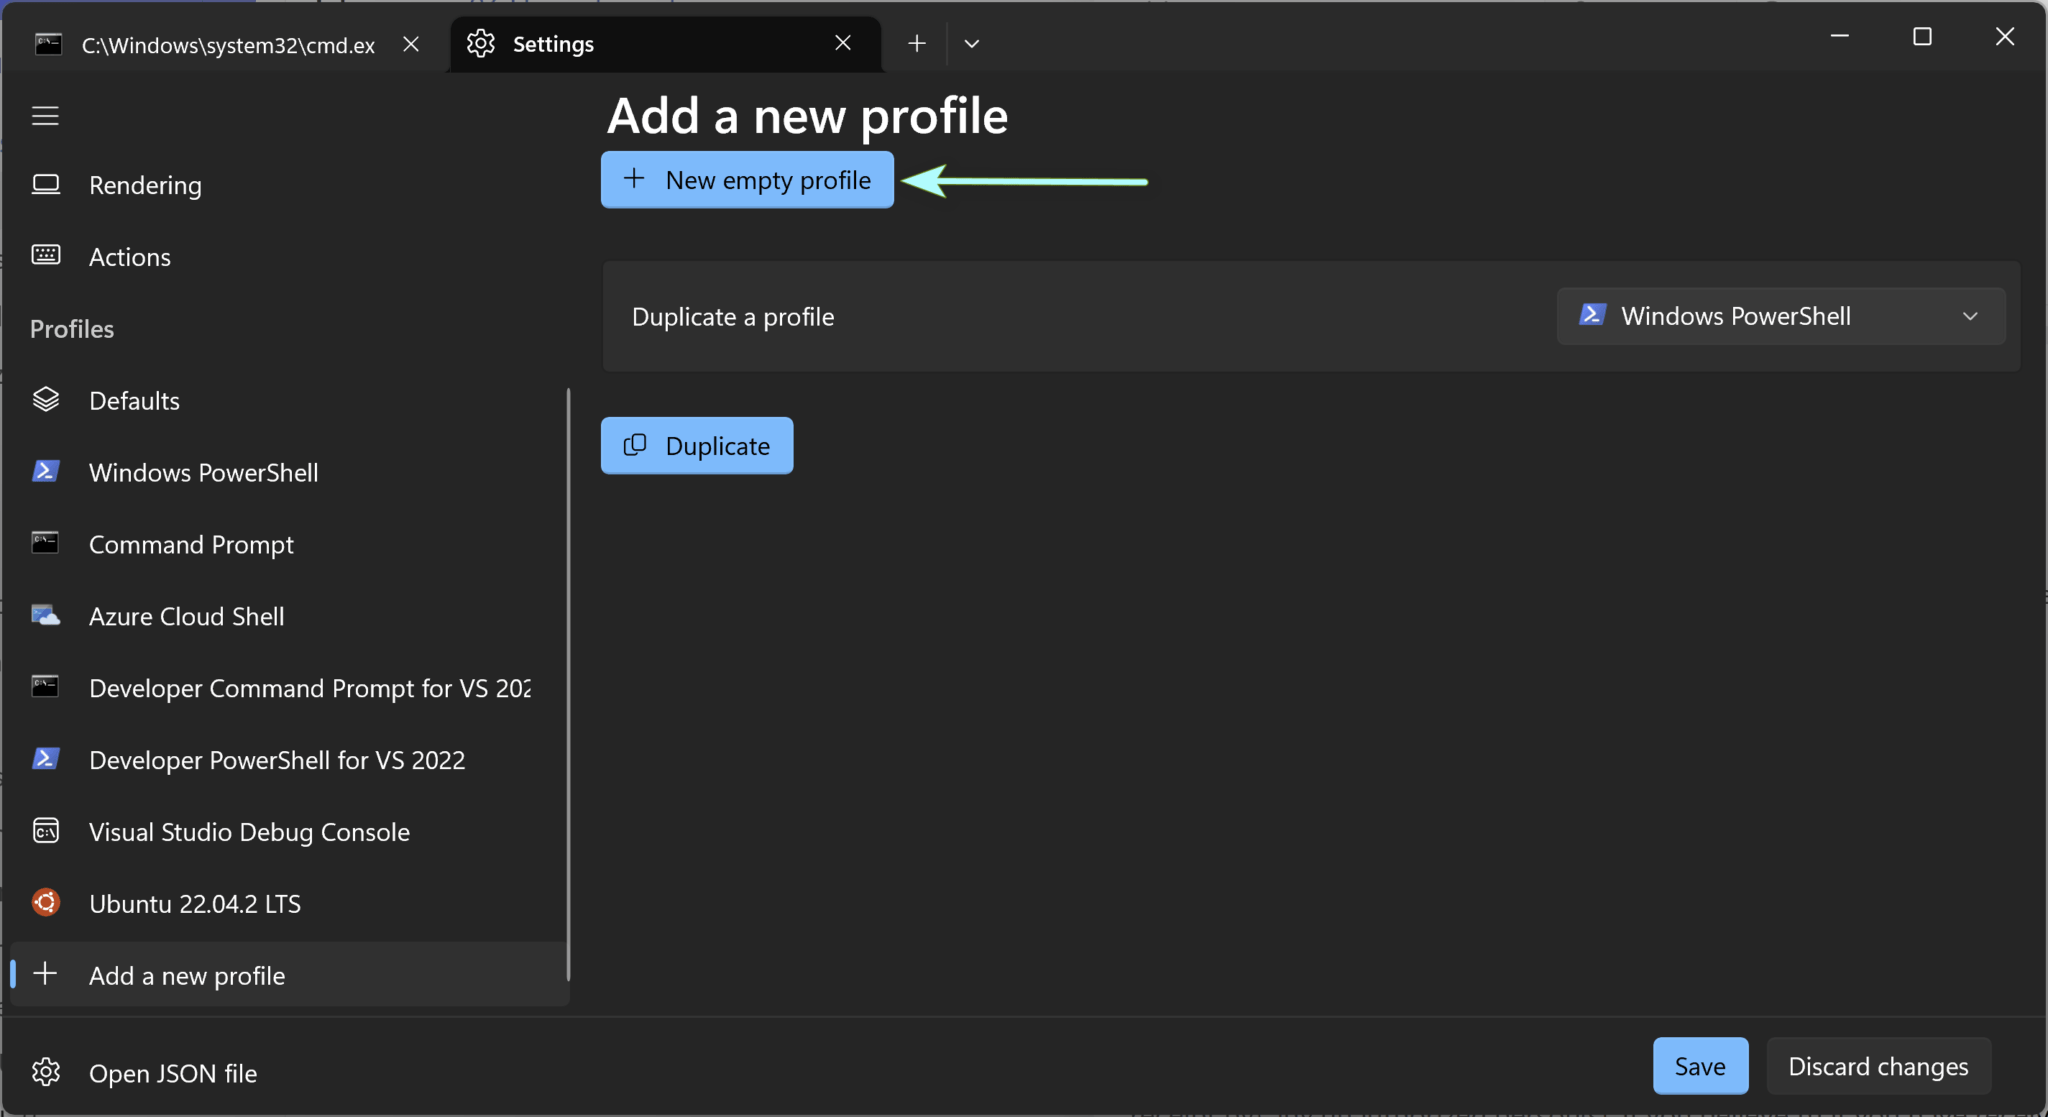This screenshot has width=2048, height=1117.
Task: Save the settings changes
Action: tap(1699, 1066)
